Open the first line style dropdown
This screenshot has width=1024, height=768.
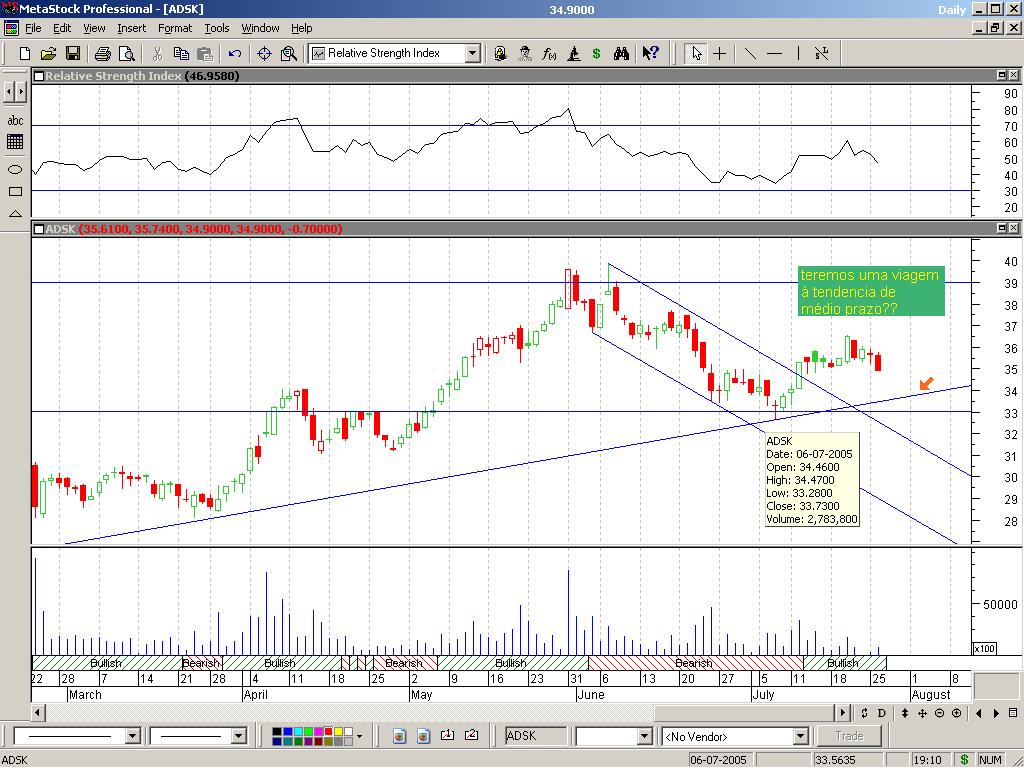point(132,736)
